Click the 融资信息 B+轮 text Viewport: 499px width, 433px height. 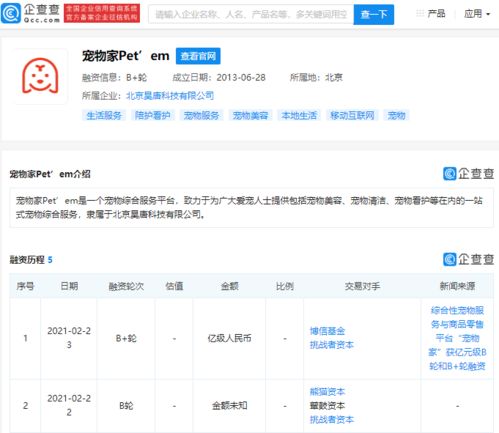pos(114,78)
